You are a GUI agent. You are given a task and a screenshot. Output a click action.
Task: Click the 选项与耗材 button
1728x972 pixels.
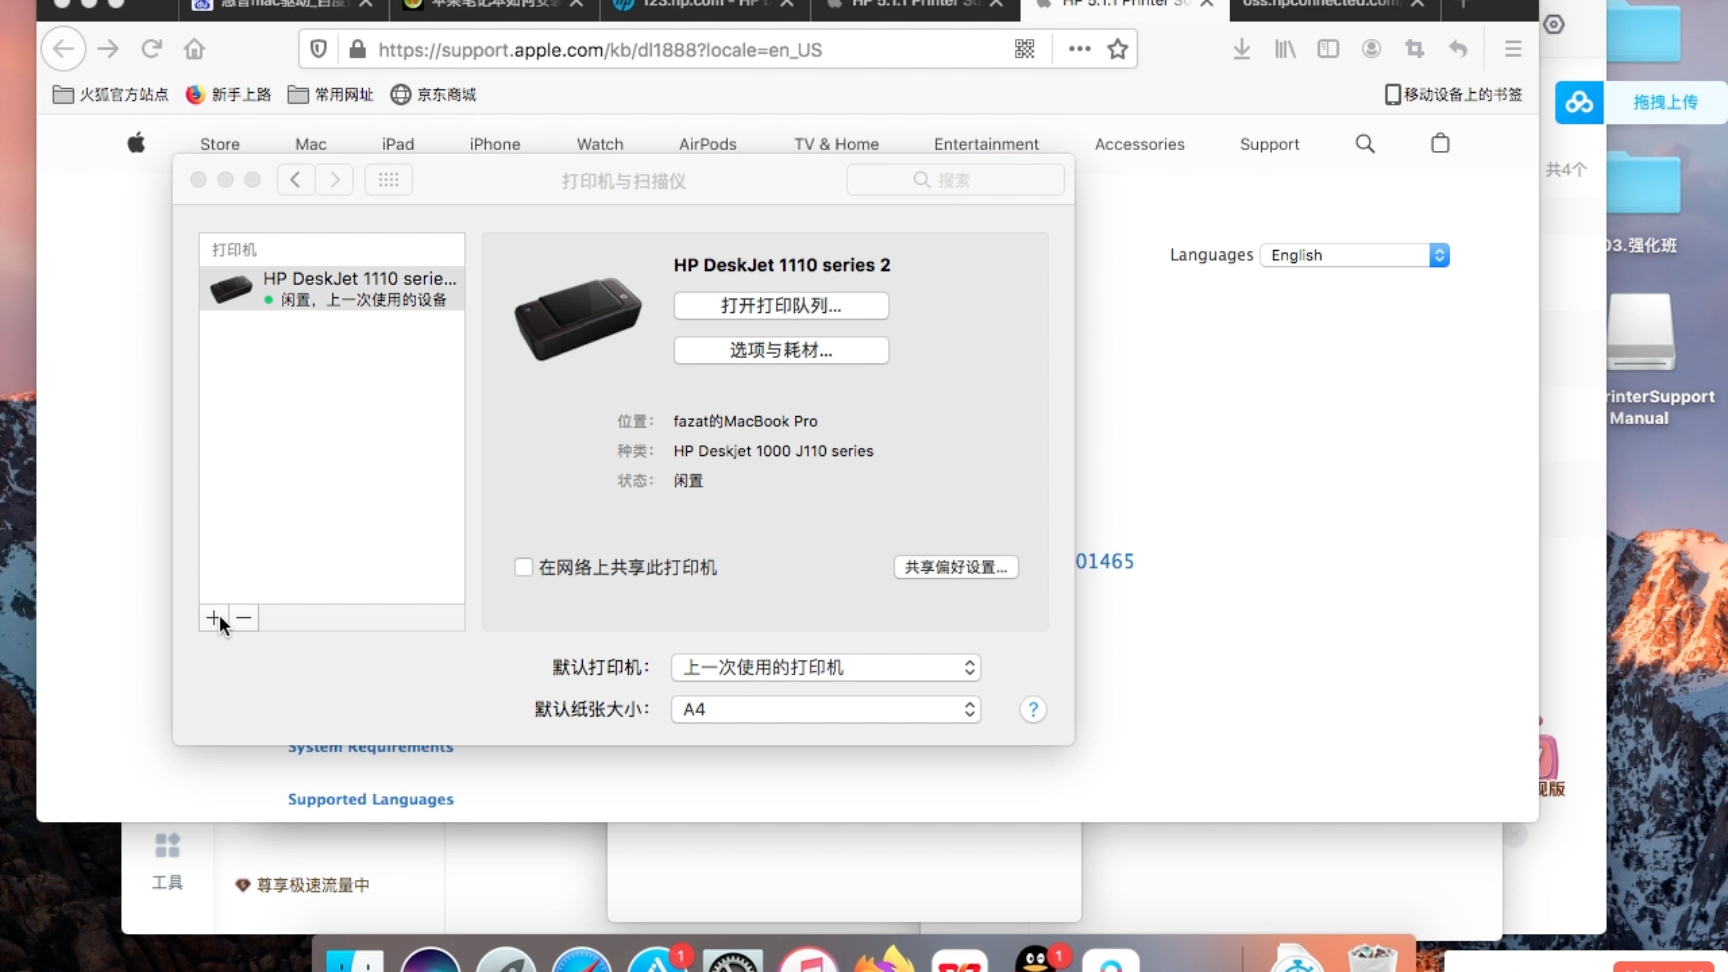point(781,350)
